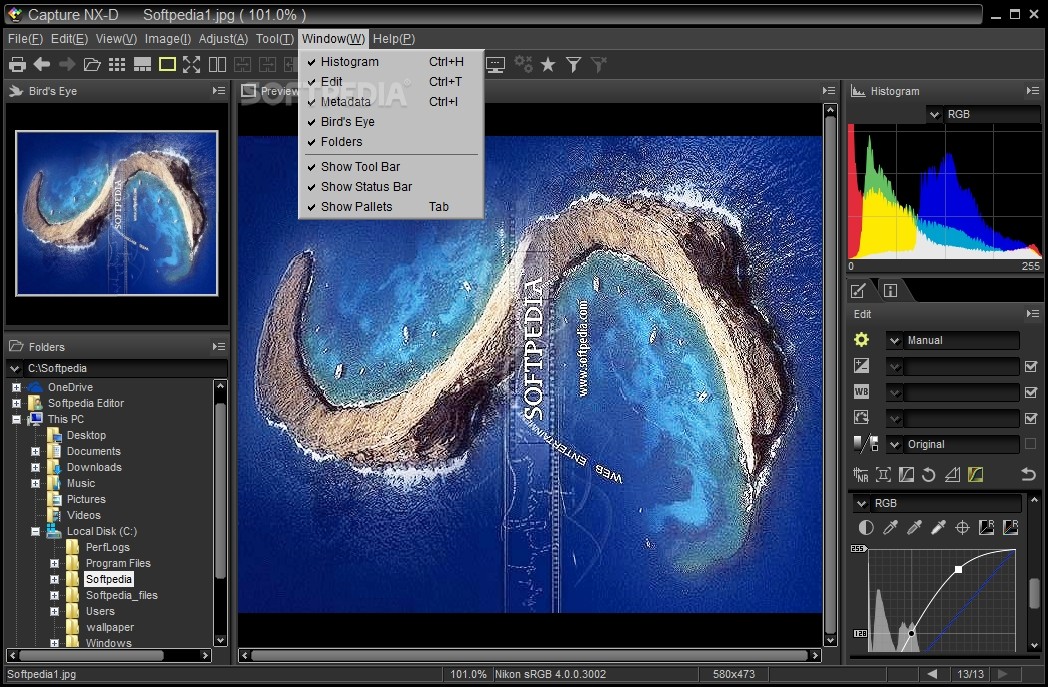Click the tone gradient icon beside Original
The height and width of the screenshot is (687, 1048).
tap(866, 444)
